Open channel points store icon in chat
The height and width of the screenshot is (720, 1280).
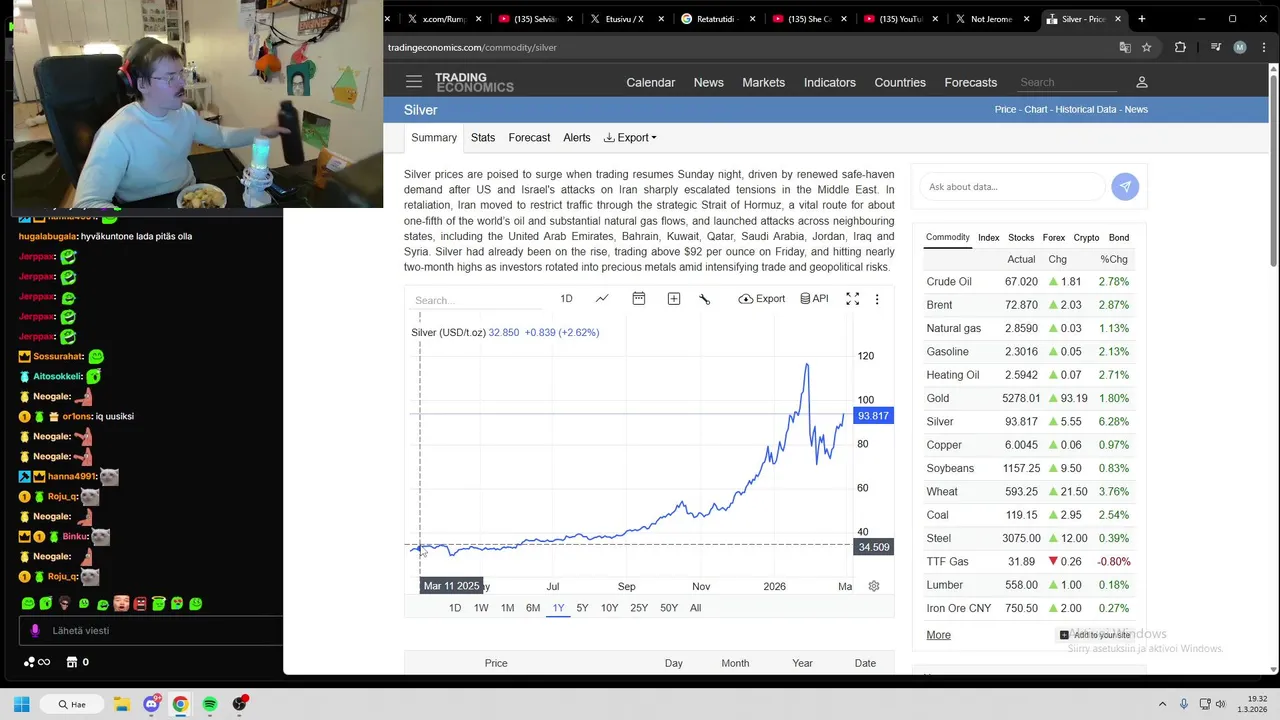[x=72, y=662]
